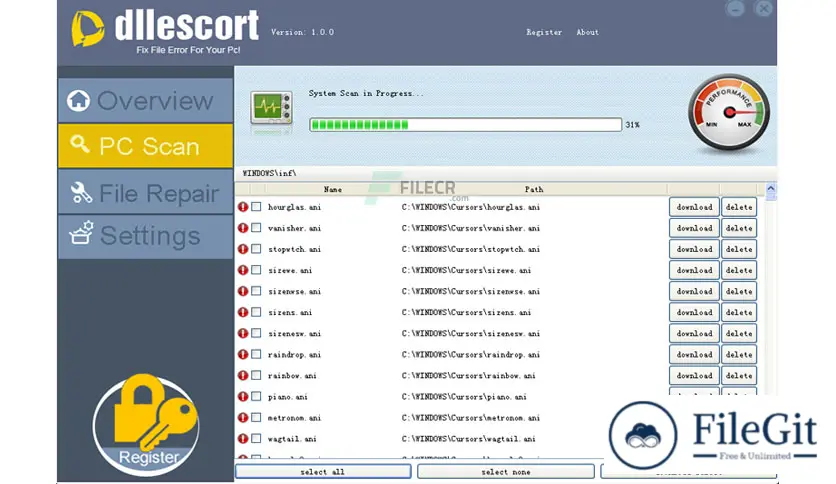Image resolution: width=836 pixels, height=484 pixels.
Task: Click the Settings toolbox icon
Action: tap(81, 233)
